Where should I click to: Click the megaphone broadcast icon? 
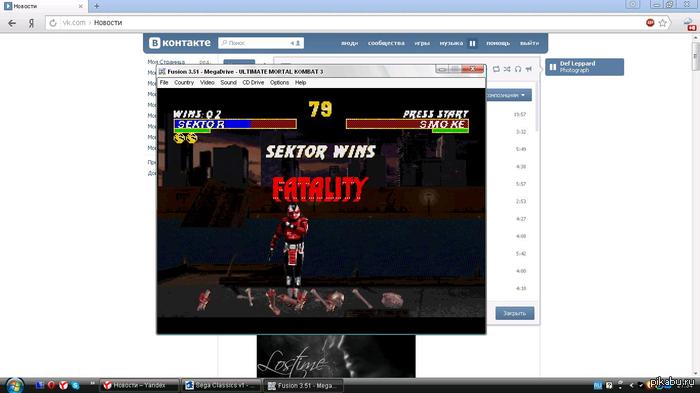tap(529, 69)
